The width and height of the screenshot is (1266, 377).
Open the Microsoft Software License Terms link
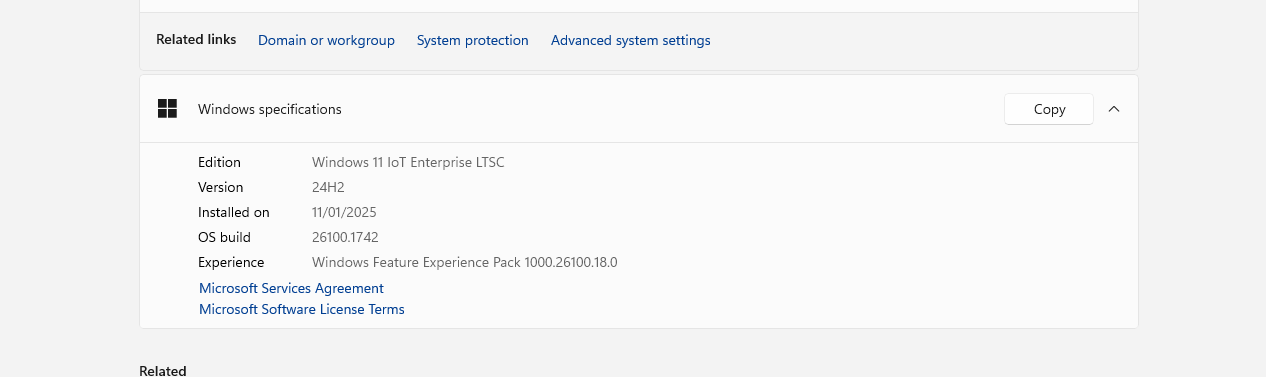[302, 309]
